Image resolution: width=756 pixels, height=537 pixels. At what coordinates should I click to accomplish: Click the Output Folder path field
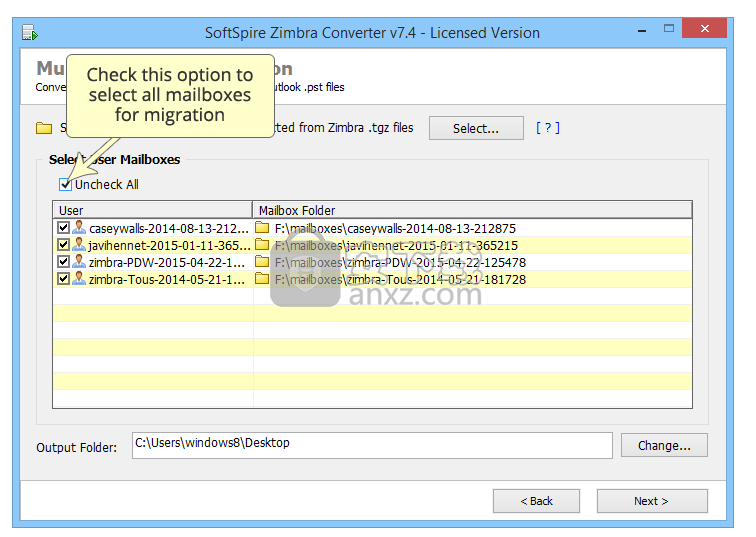click(x=372, y=445)
